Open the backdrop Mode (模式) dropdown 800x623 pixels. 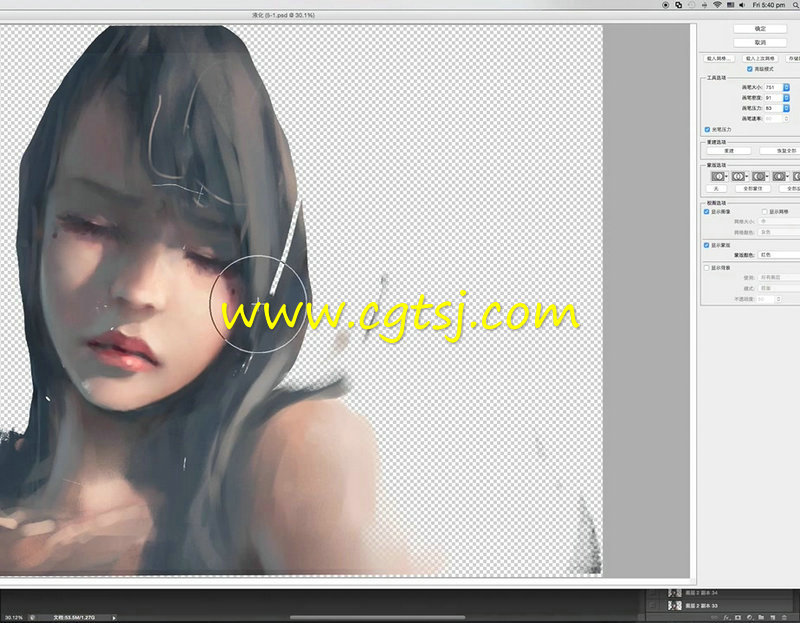(779, 288)
